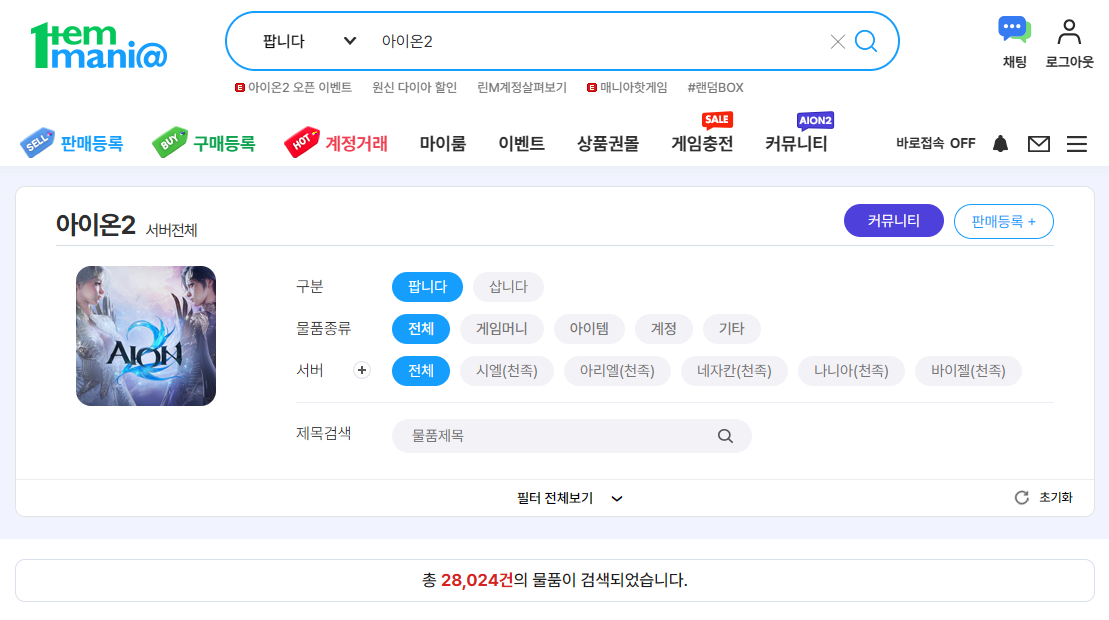Open 린M계정살펴보기 link
This screenshot has height=620, width=1109.
[x=522, y=88]
